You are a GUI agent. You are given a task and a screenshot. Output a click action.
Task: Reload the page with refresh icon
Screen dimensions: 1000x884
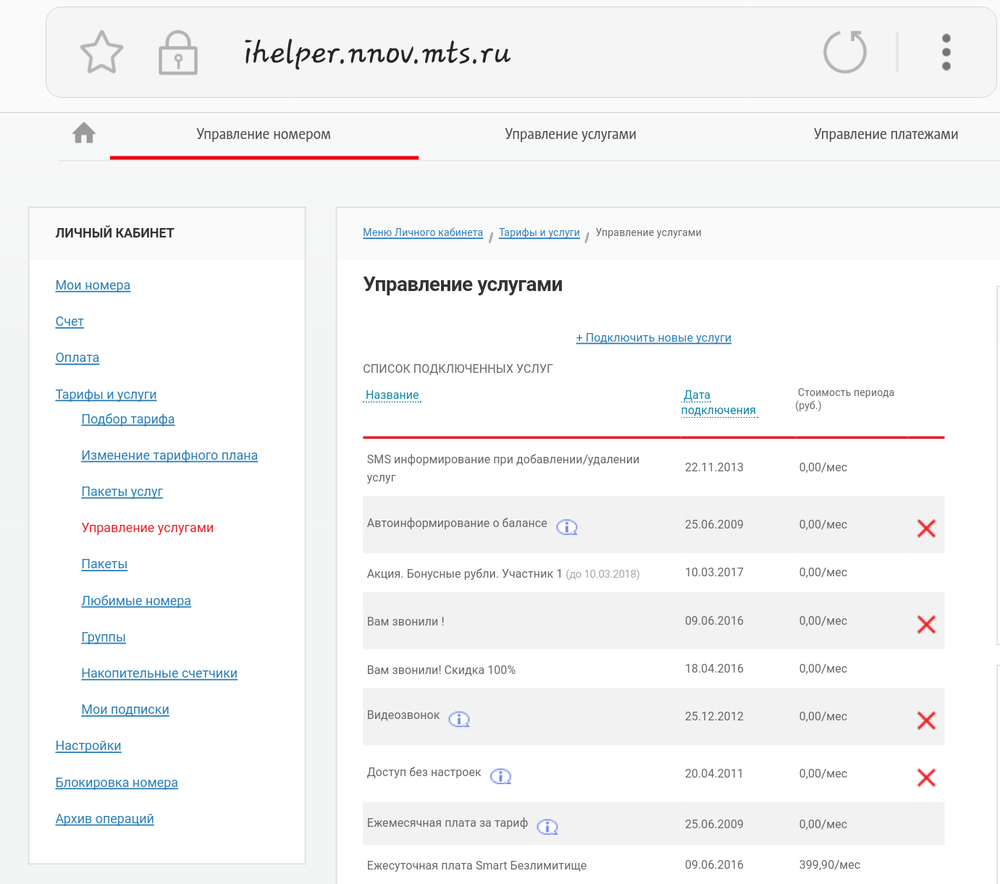tap(844, 52)
